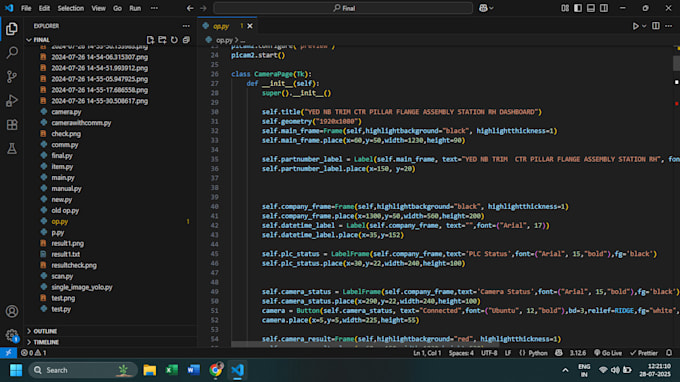Open the Extensions view

(x=12, y=125)
